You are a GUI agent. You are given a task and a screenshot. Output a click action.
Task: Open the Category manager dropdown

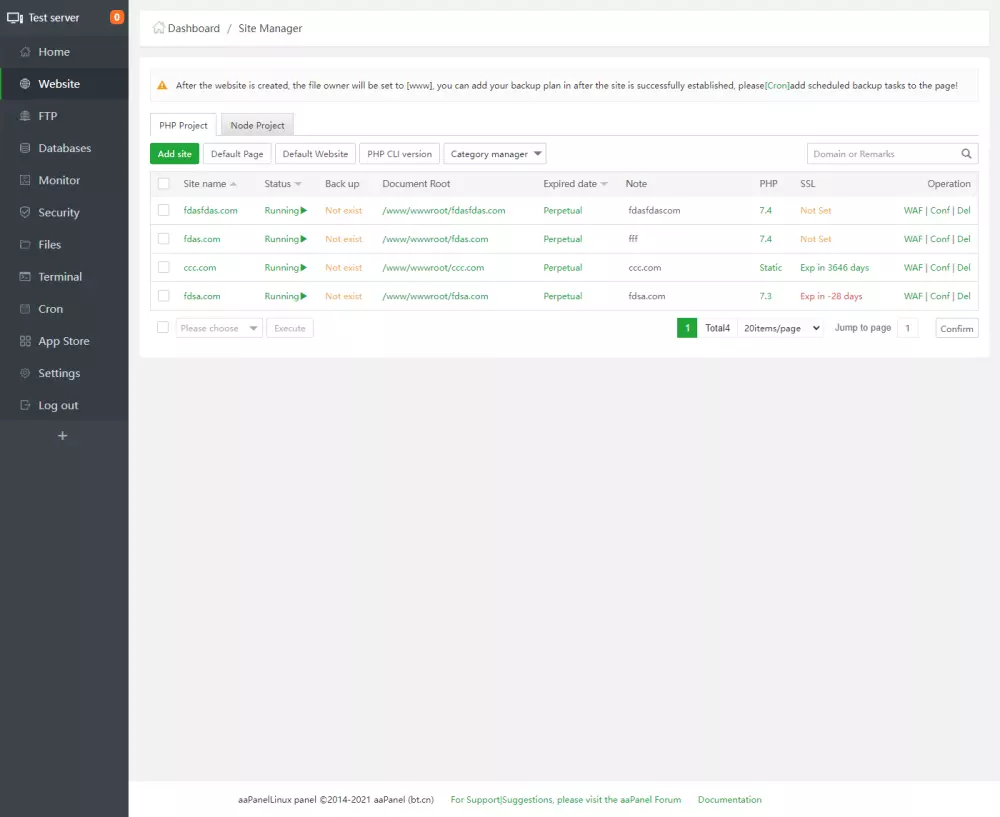pyautogui.click(x=495, y=153)
